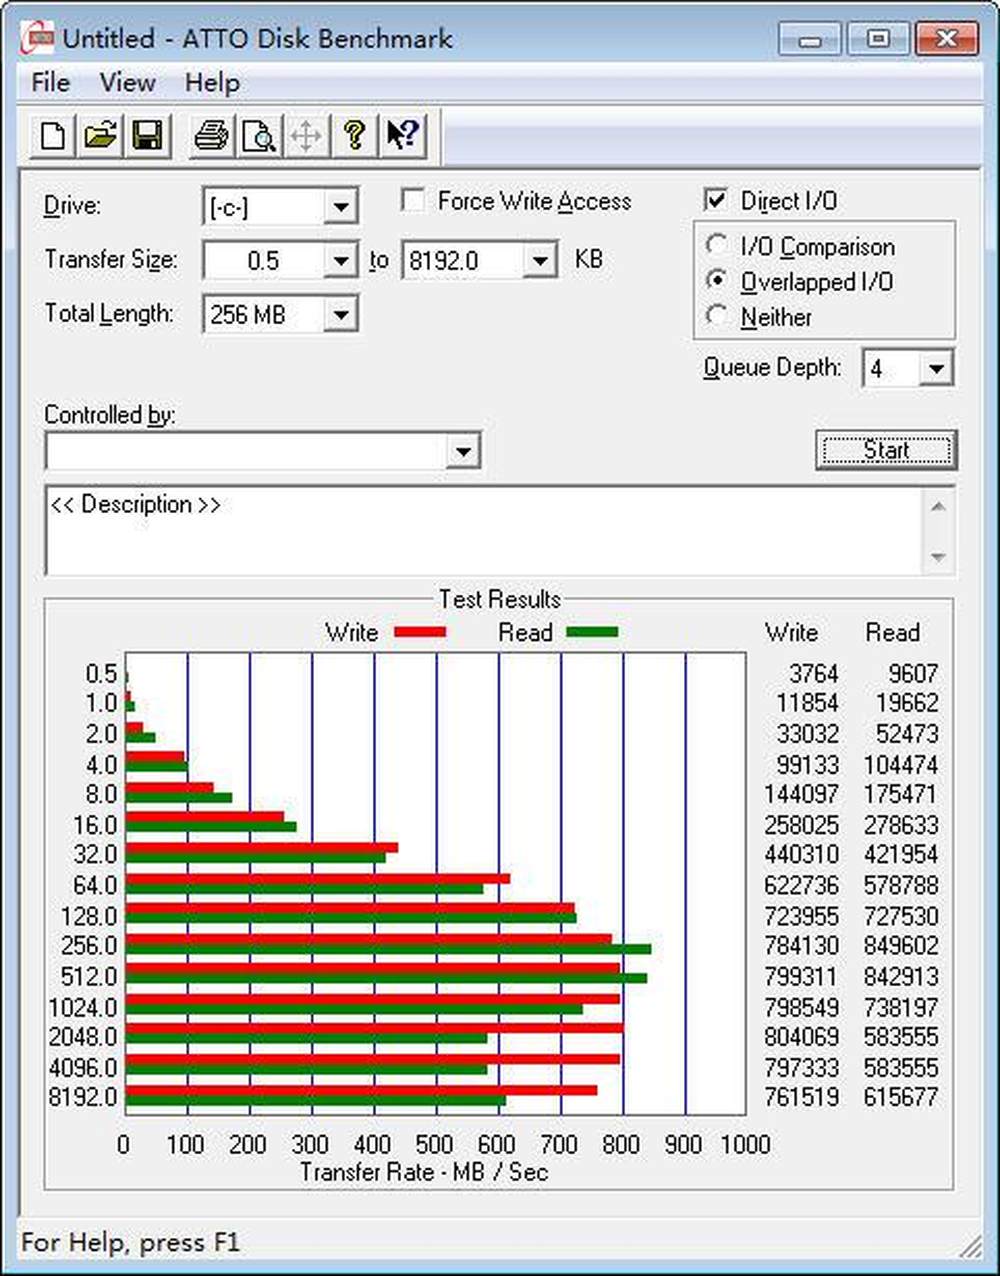Select the Overlapped I/O radio button
The width and height of the screenshot is (1000, 1276).
pos(716,281)
